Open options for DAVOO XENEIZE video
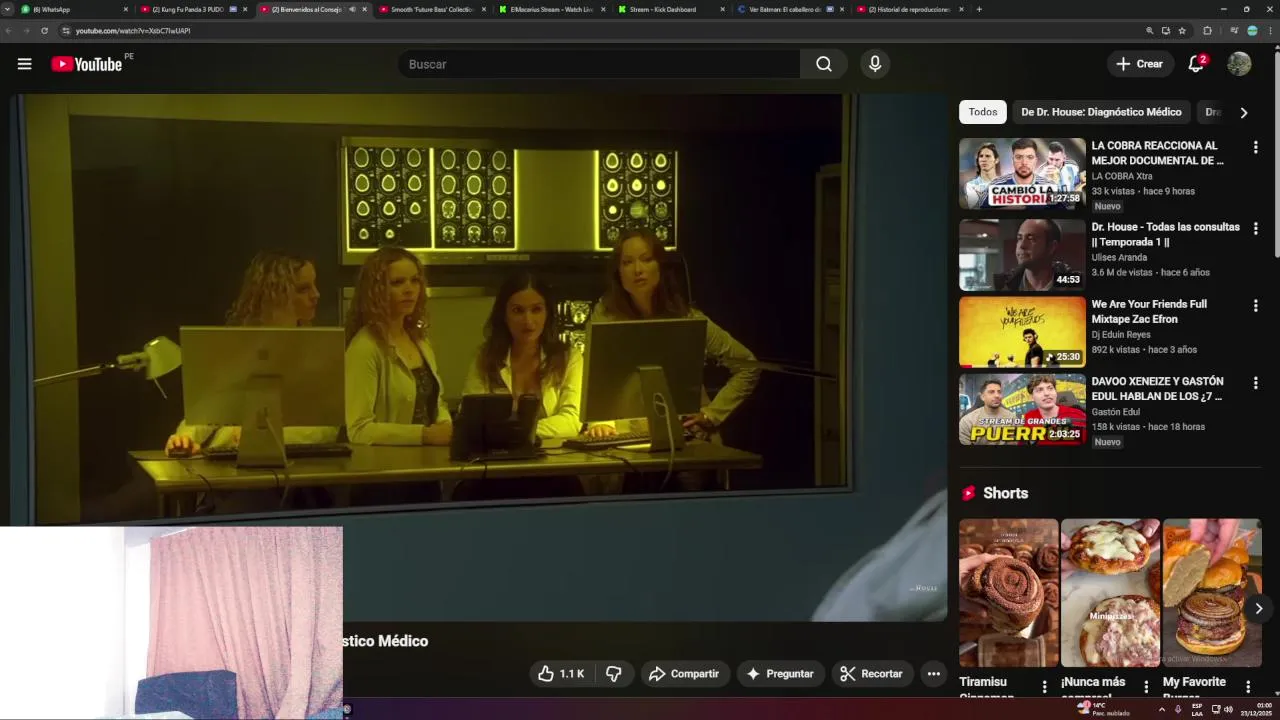This screenshot has width=1280, height=720. point(1255,383)
